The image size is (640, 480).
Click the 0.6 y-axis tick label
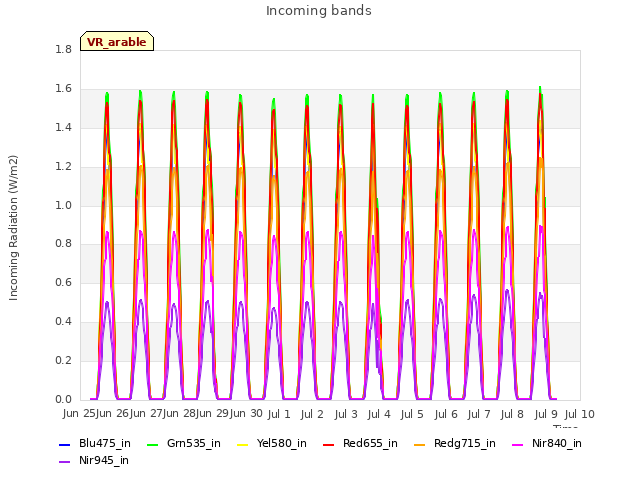(63, 282)
